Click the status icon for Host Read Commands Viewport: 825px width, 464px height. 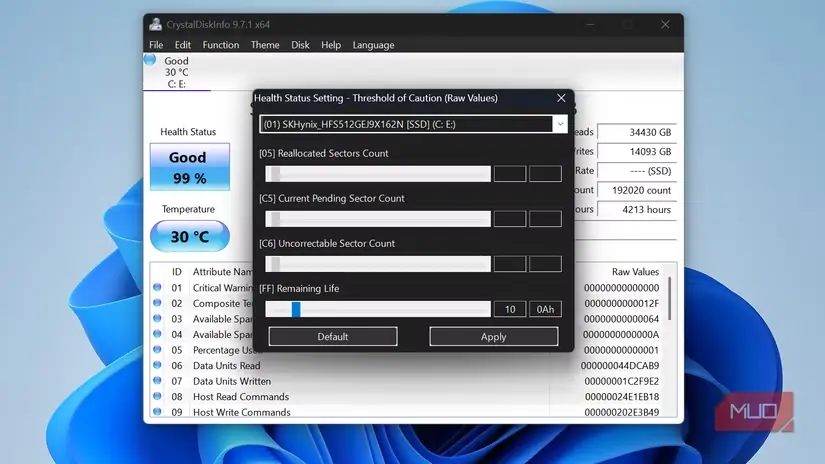[x=157, y=396]
